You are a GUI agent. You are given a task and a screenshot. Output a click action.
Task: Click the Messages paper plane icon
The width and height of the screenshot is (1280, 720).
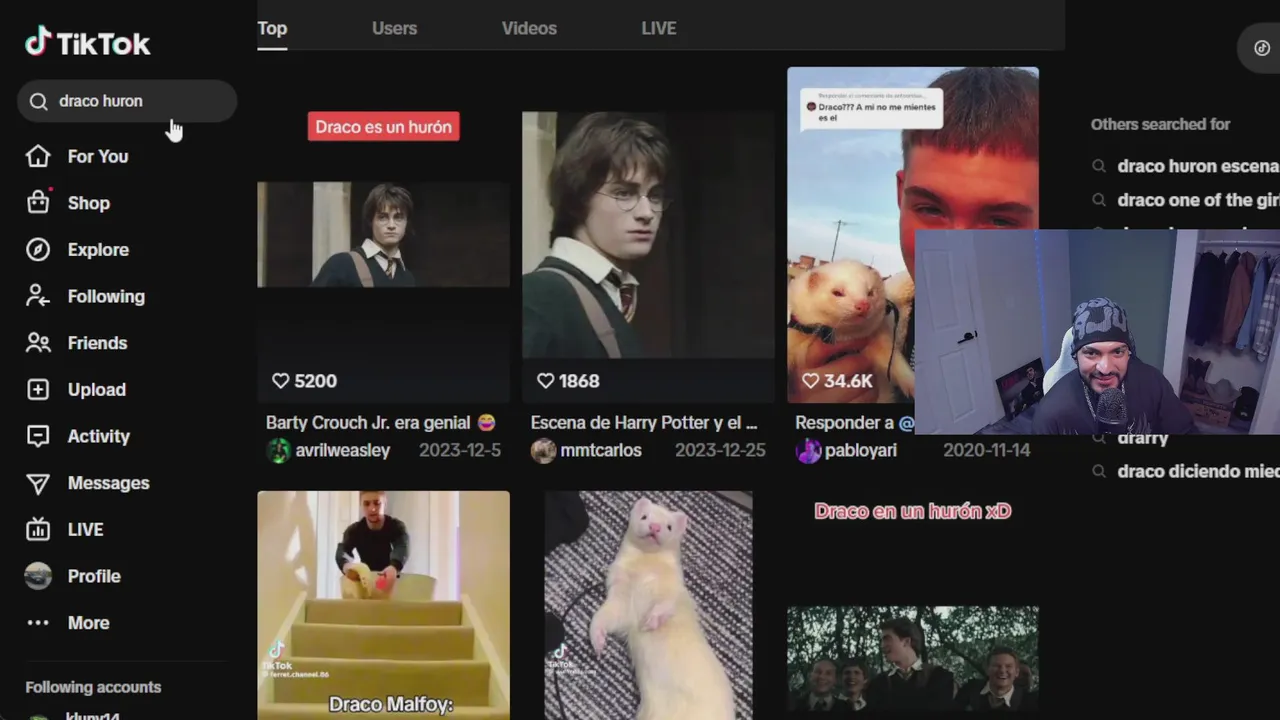pyautogui.click(x=38, y=483)
